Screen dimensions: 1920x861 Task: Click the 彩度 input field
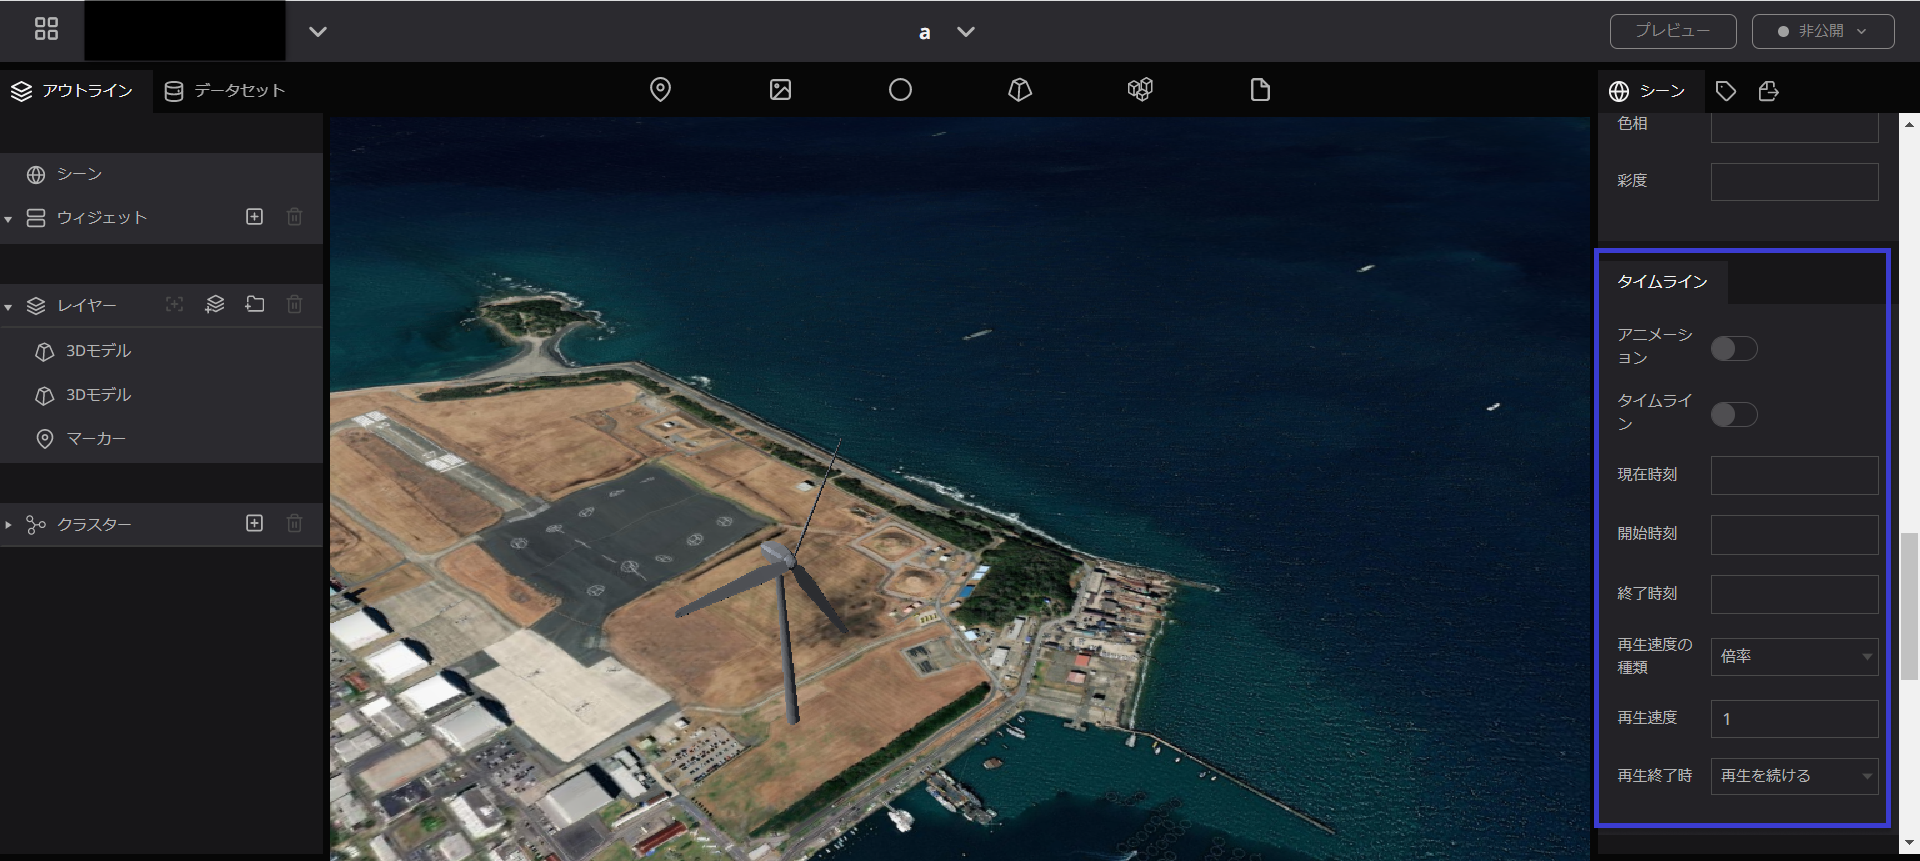click(1794, 182)
